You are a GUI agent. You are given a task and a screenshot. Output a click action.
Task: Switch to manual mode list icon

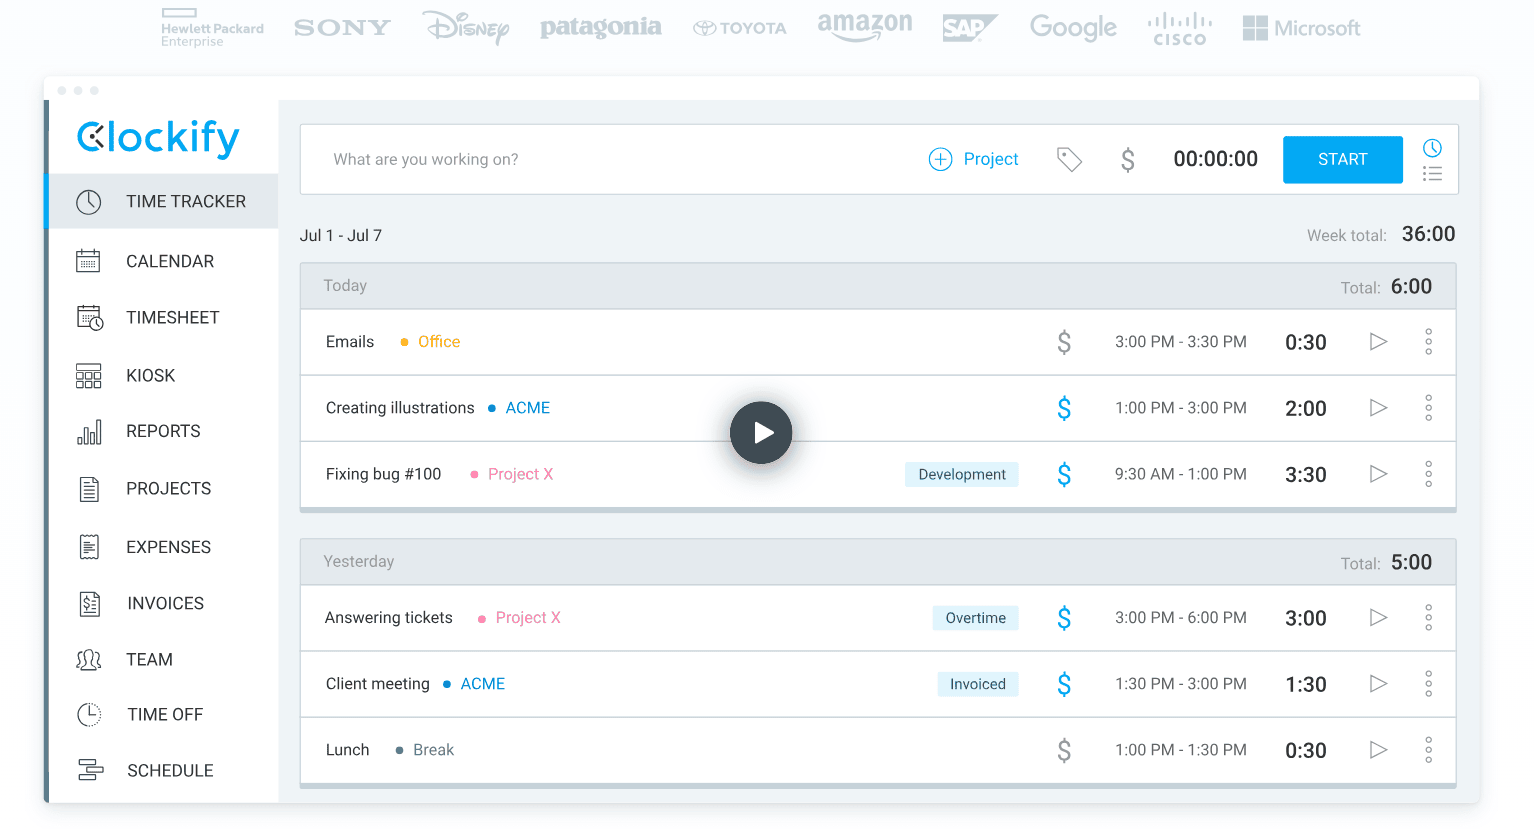[1432, 174]
